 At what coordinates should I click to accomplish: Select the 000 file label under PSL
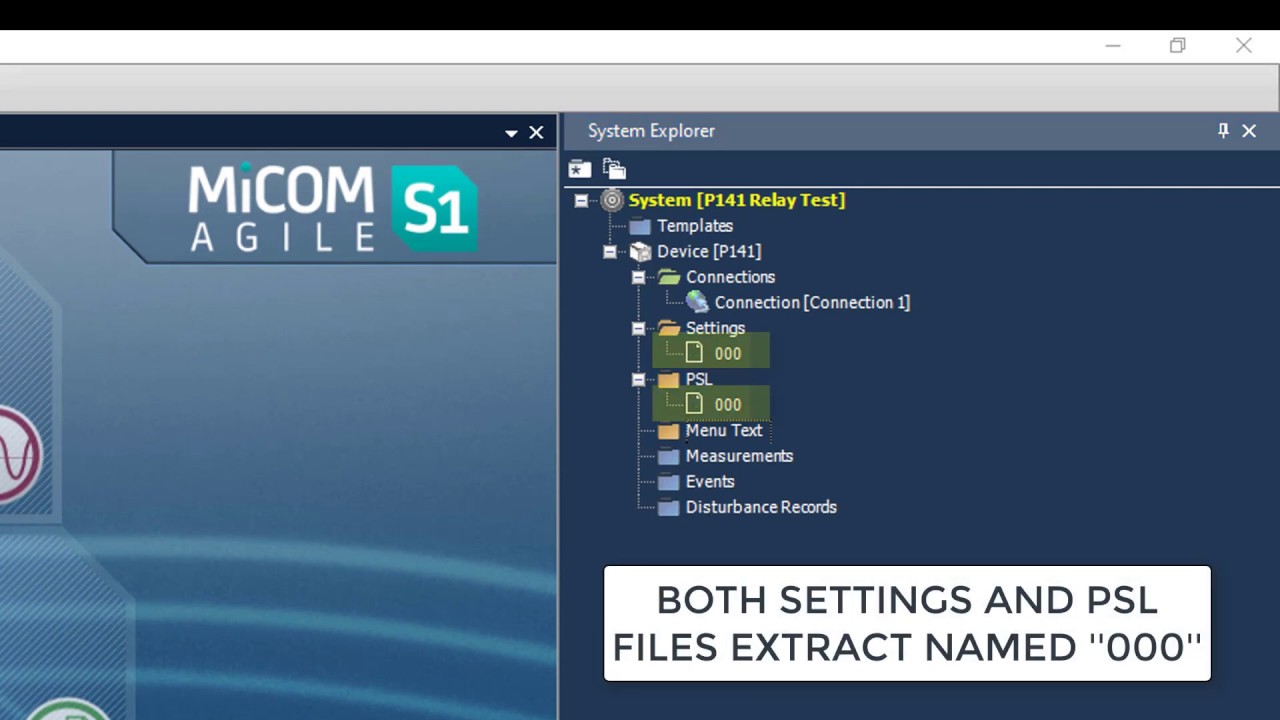click(728, 405)
